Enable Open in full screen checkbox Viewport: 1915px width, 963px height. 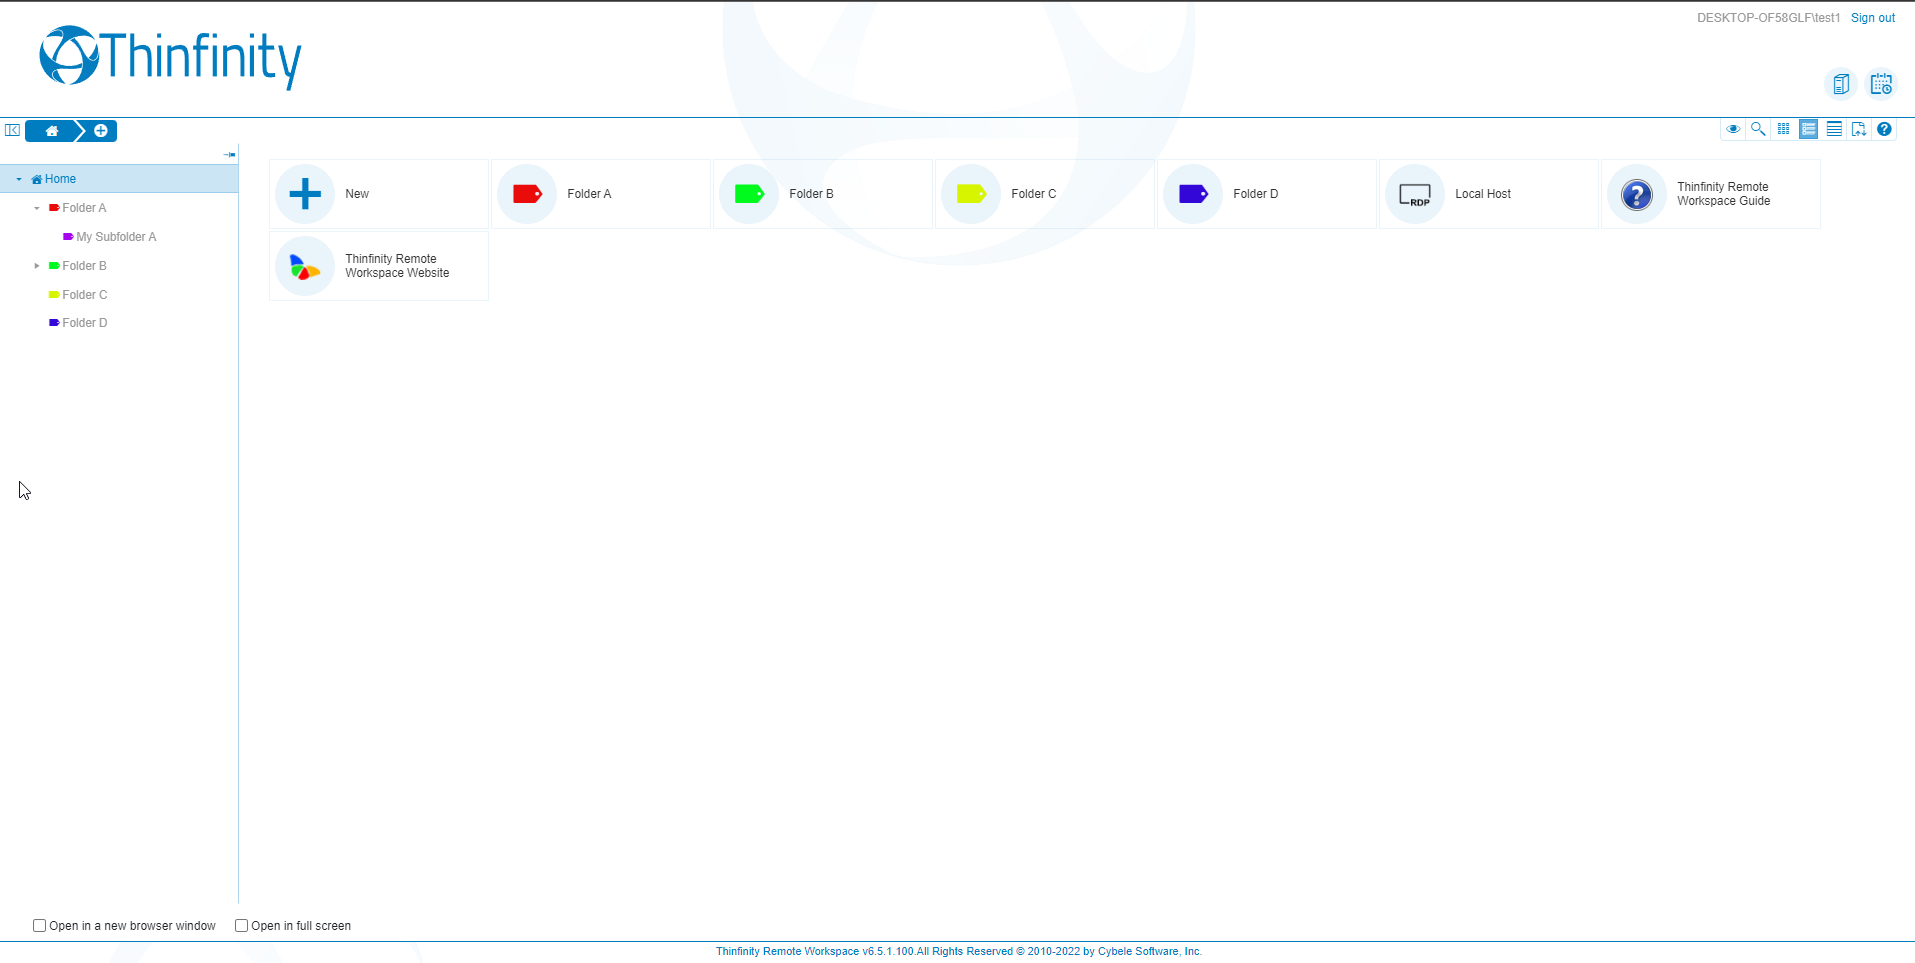tap(241, 926)
